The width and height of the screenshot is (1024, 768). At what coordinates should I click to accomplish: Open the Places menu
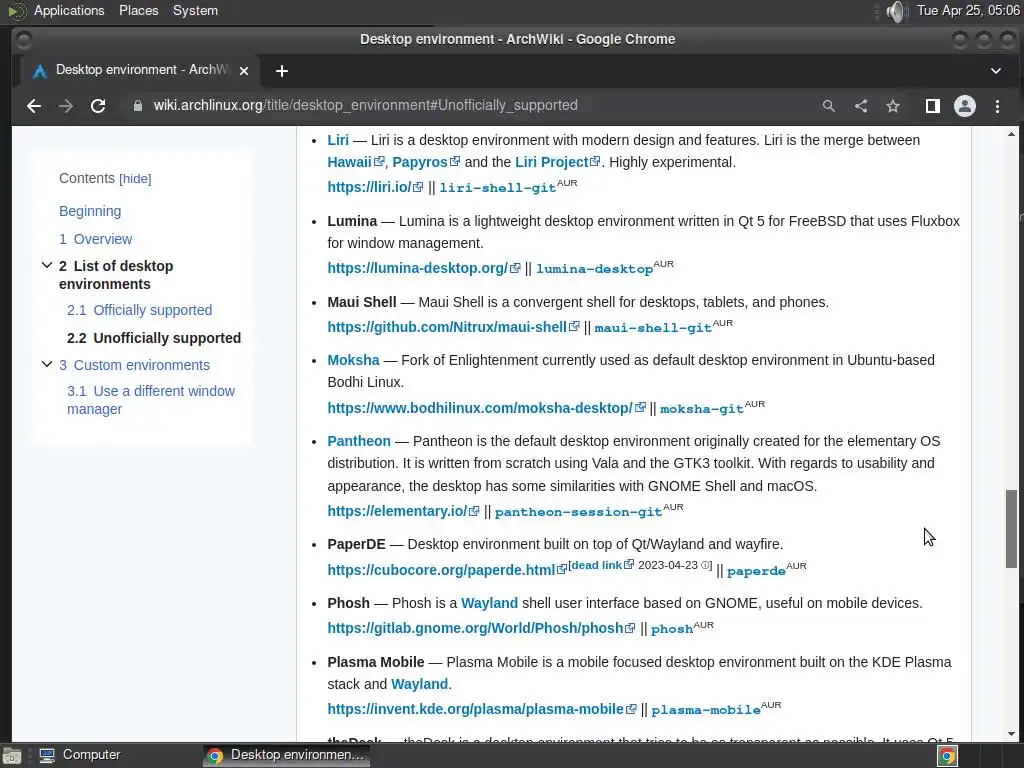click(138, 10)
